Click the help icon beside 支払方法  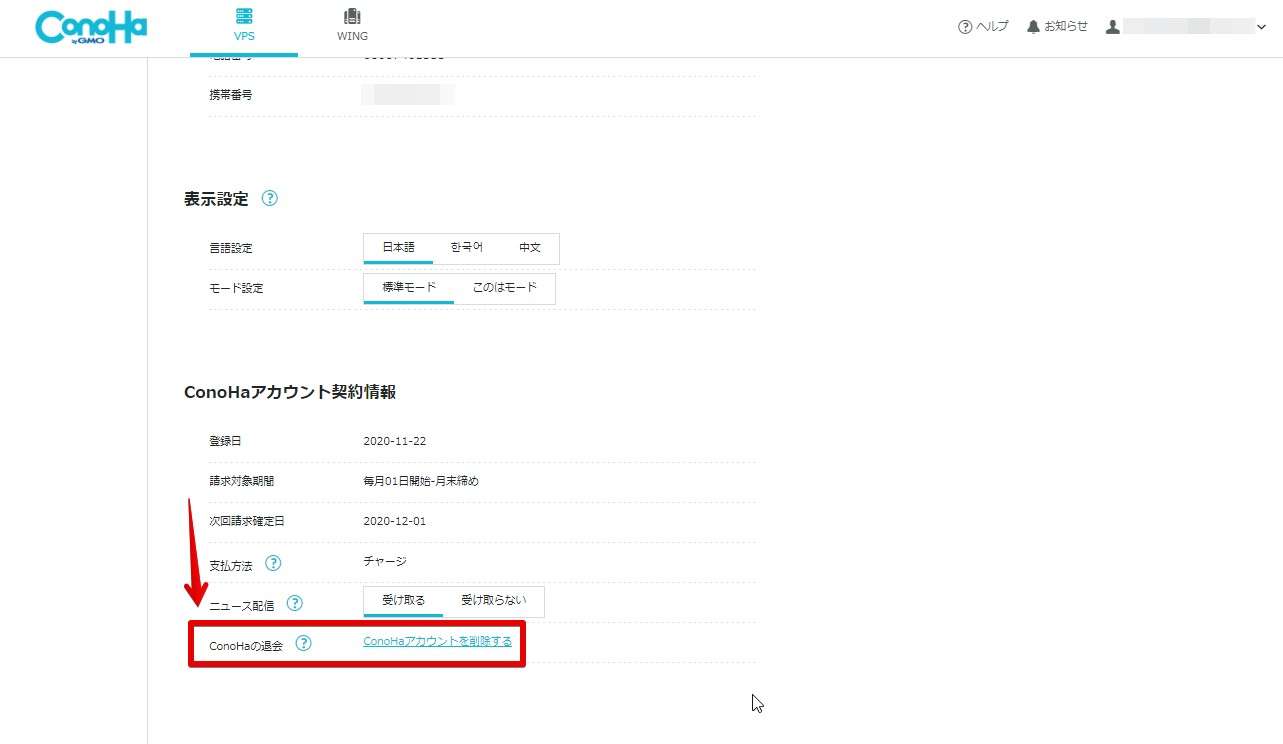[x=273, y=564]
